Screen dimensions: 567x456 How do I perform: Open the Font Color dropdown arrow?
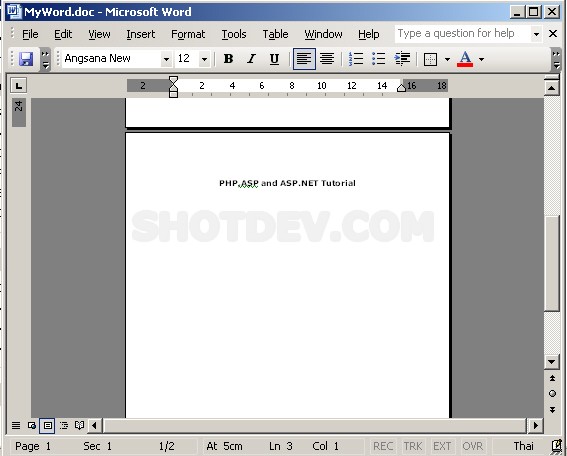tap(481, 59)
